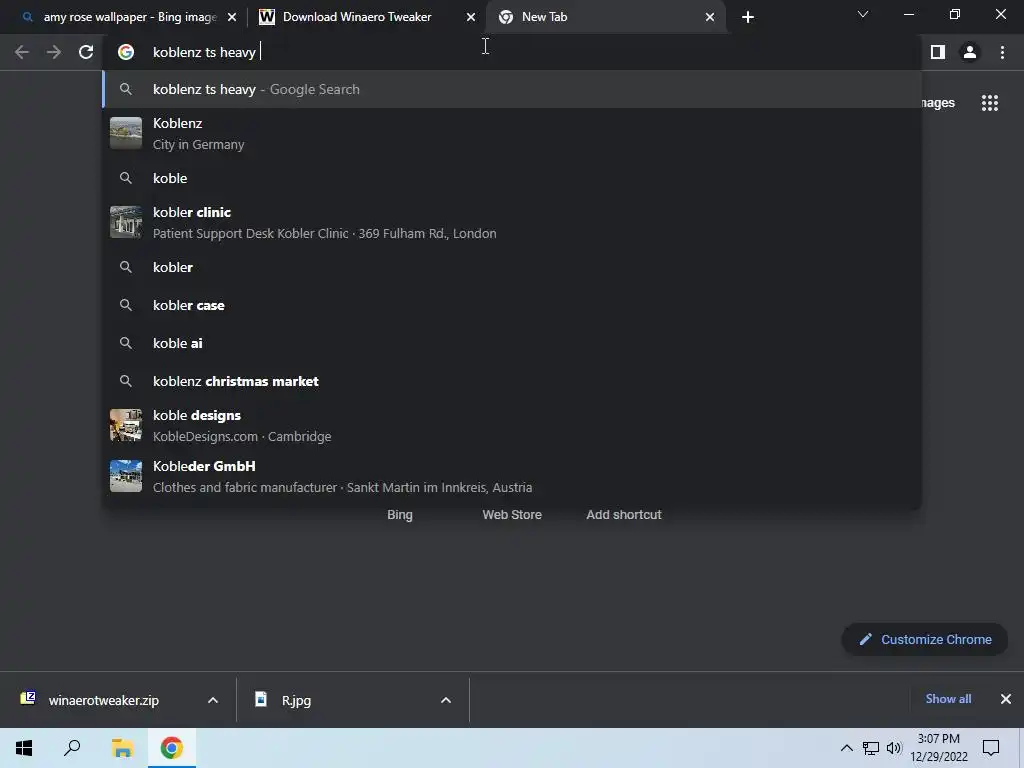Expand options for R.jpg download
This screenshot has width=1024, height=768.
coord(446,700)
